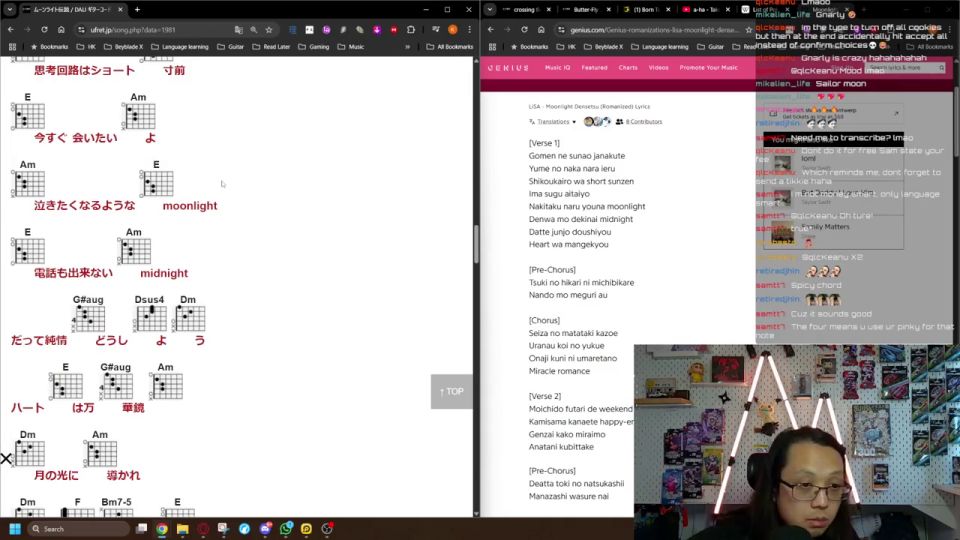
Task: Click the zoom magnifier icon in ufret address bar
Action: [x=253, y=29]
